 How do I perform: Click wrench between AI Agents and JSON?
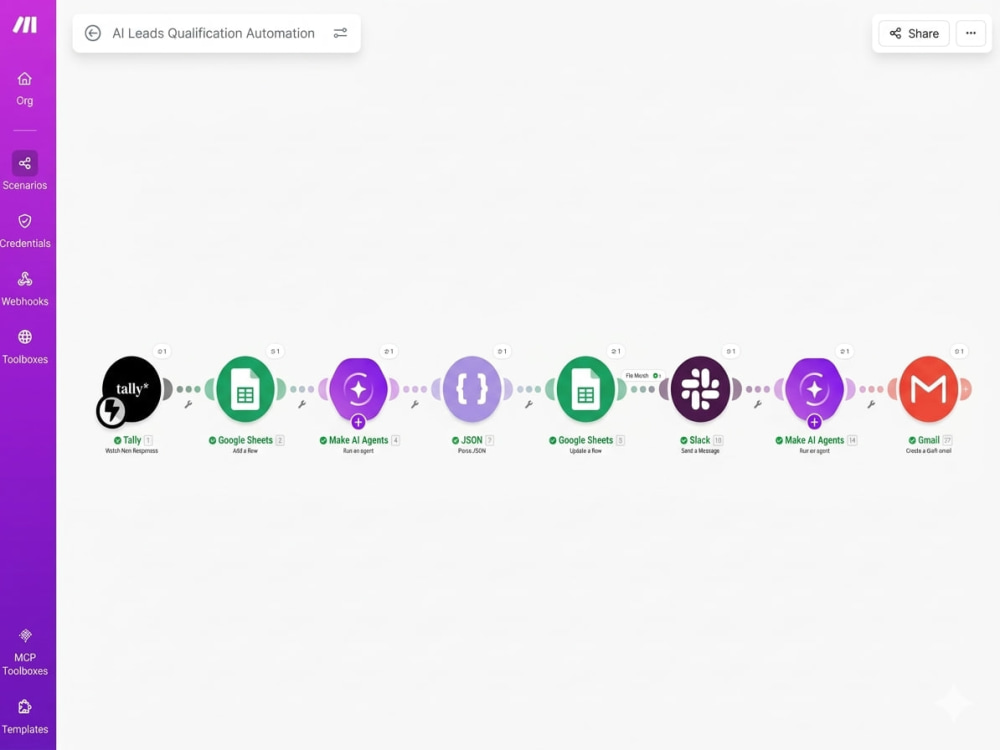click(415, 404)
